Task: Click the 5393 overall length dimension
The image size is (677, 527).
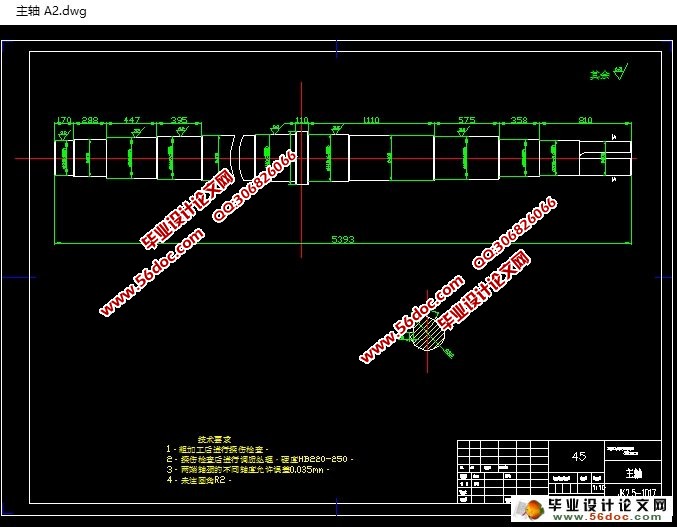Action: [x=343, y=239]
